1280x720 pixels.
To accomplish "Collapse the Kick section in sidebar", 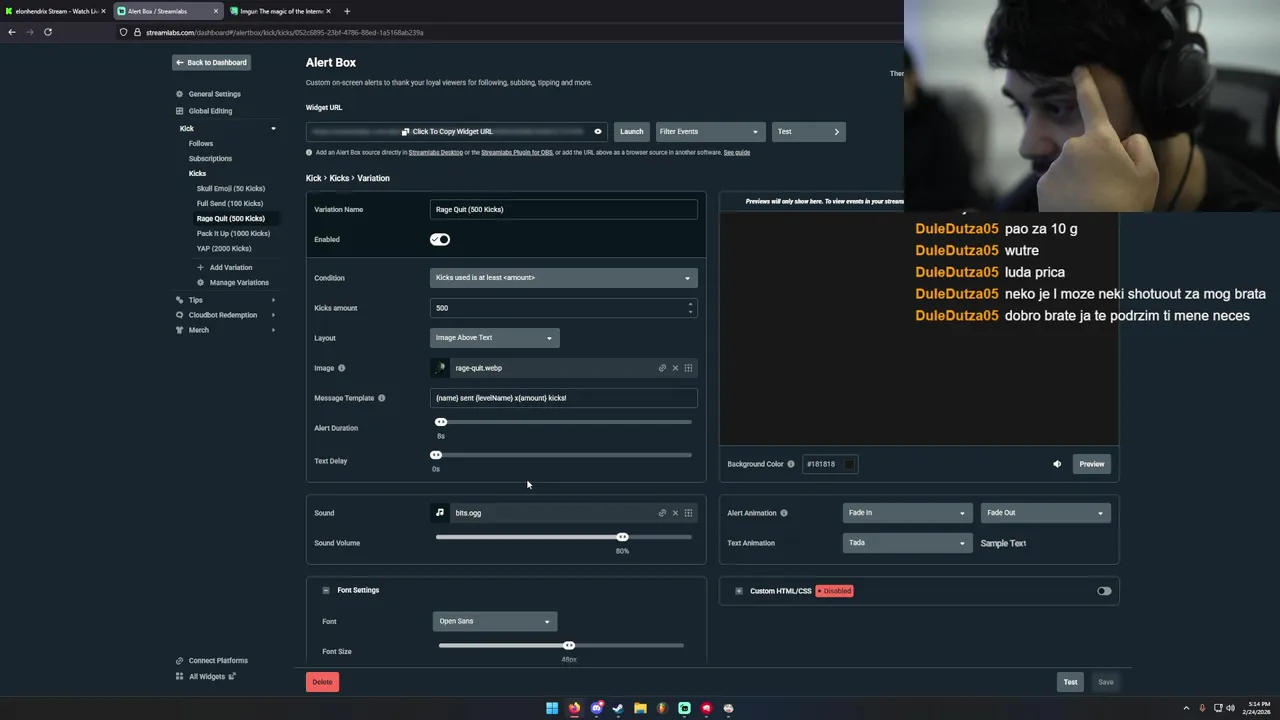I will click(x=273, y=128).
